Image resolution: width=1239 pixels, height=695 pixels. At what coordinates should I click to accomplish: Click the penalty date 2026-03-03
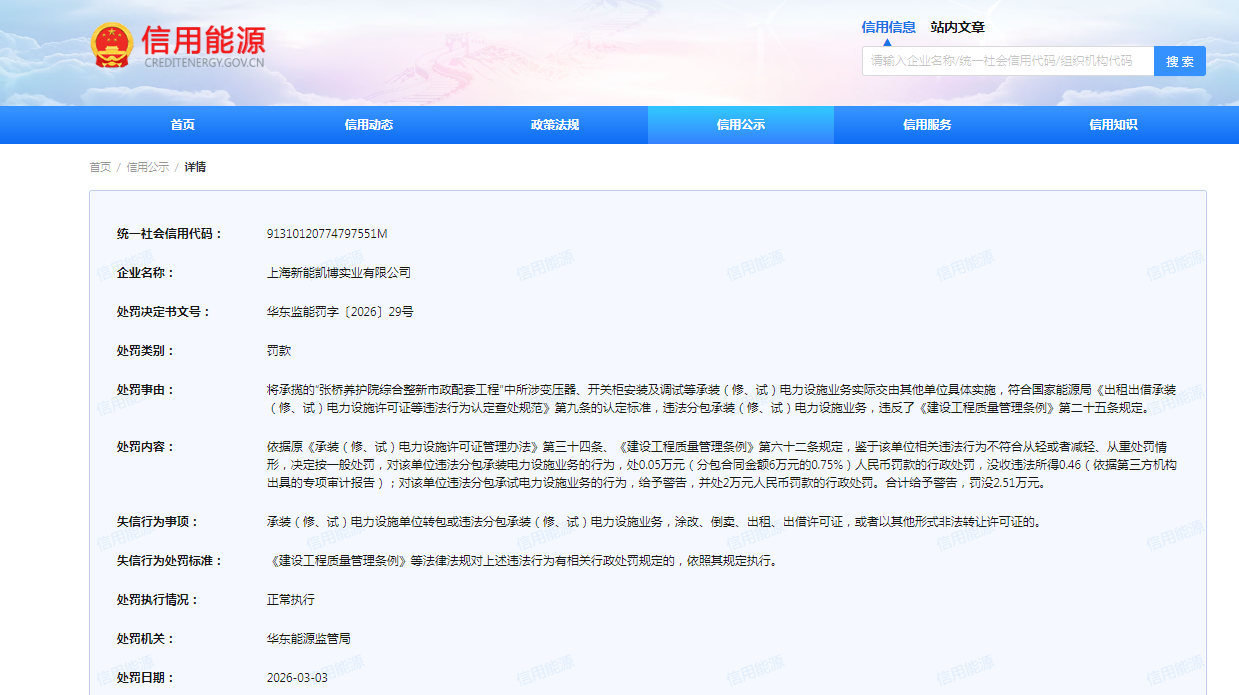tap(297, 677)
